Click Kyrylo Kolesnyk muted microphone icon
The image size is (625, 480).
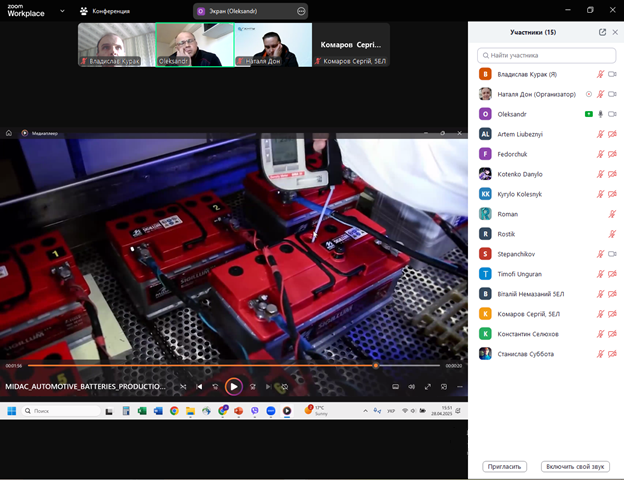[600, 194]
